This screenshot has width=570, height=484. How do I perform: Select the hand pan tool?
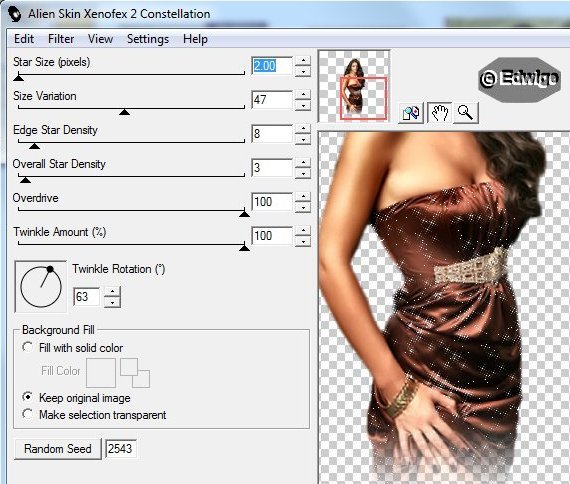point(439,113)
